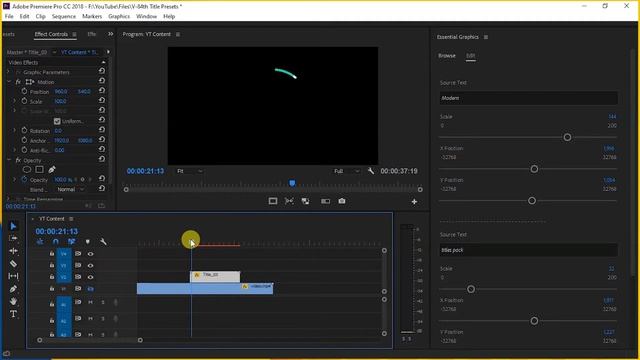Image resolution: width=640 pixels, height=360 pixels.
Task: Open timeline display settings wrench
Action: coord(103,242)
